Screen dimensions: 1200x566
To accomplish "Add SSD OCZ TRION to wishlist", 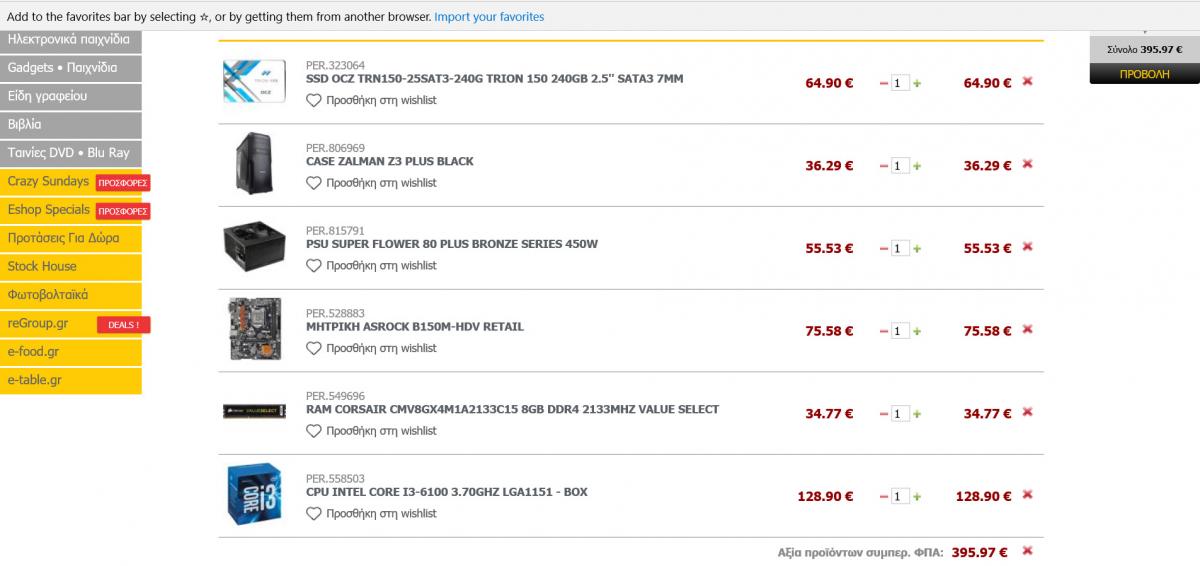I will [372, 100].
